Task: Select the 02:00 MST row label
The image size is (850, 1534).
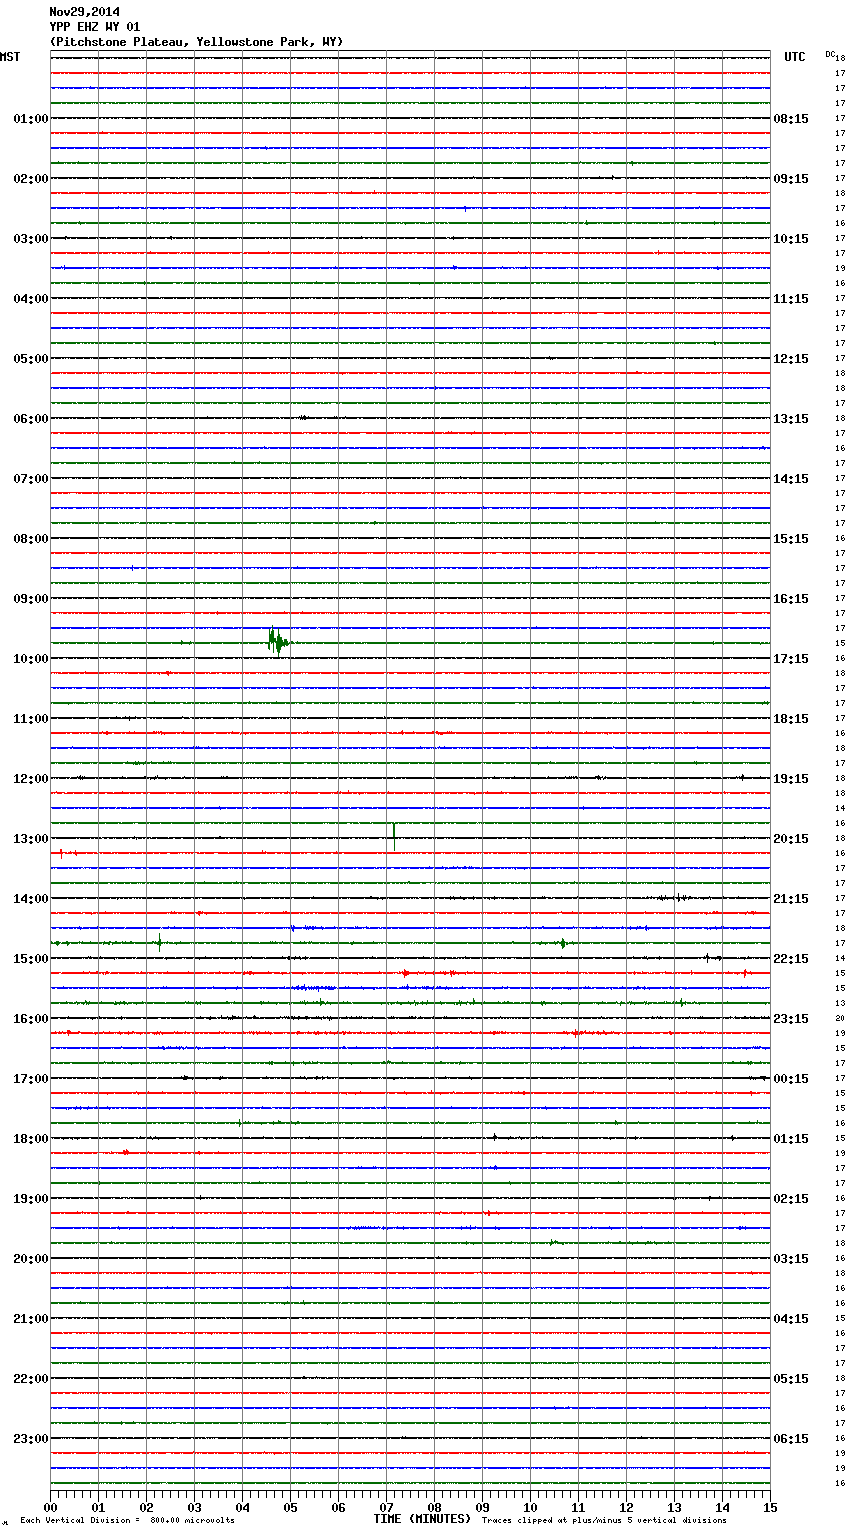Action: click(x=31, y=179)
